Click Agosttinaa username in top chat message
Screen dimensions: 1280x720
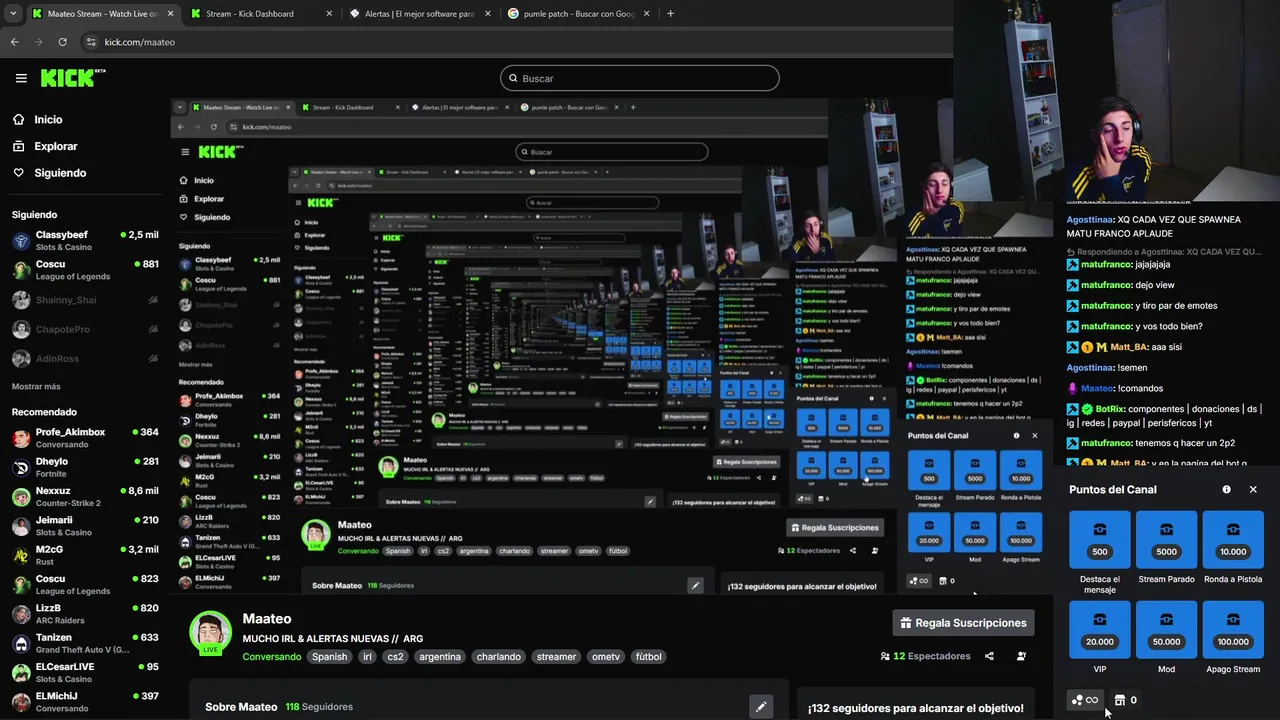pos(1089,219)
